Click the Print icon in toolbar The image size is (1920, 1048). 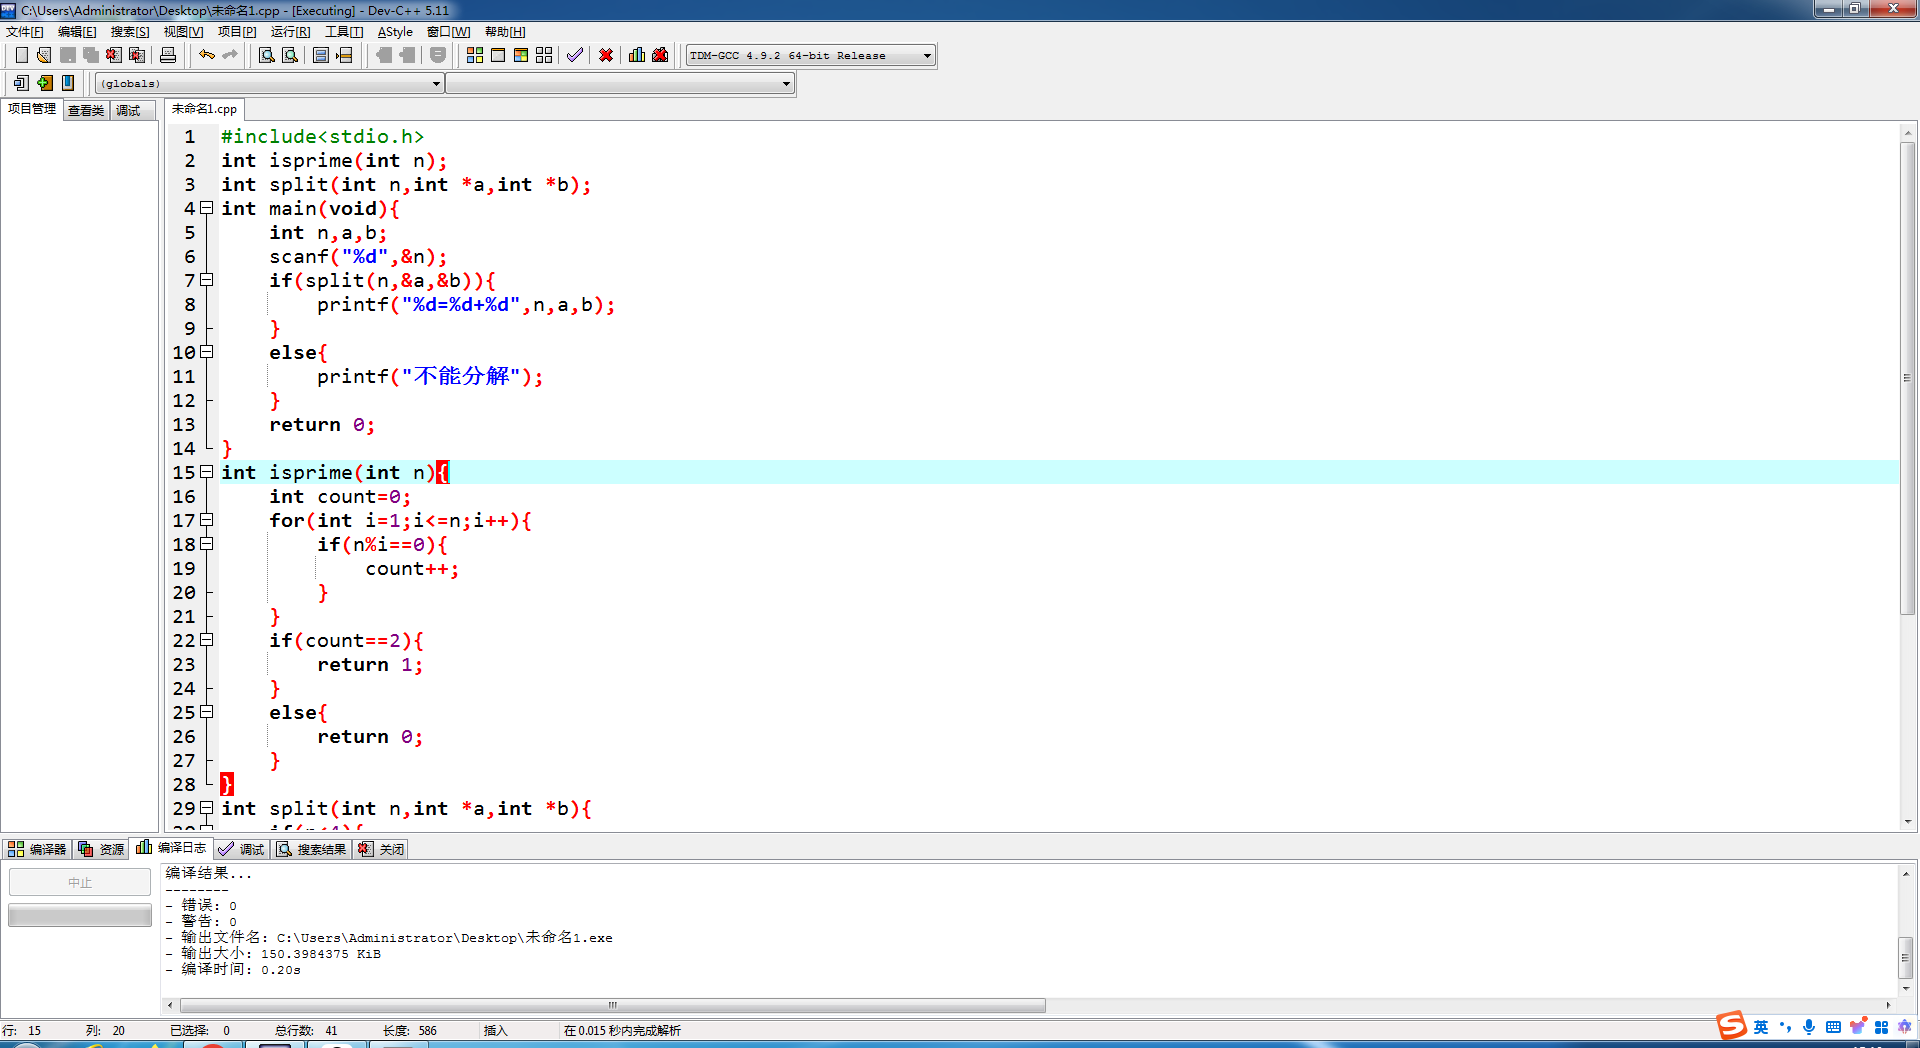[x=168, y=55]
